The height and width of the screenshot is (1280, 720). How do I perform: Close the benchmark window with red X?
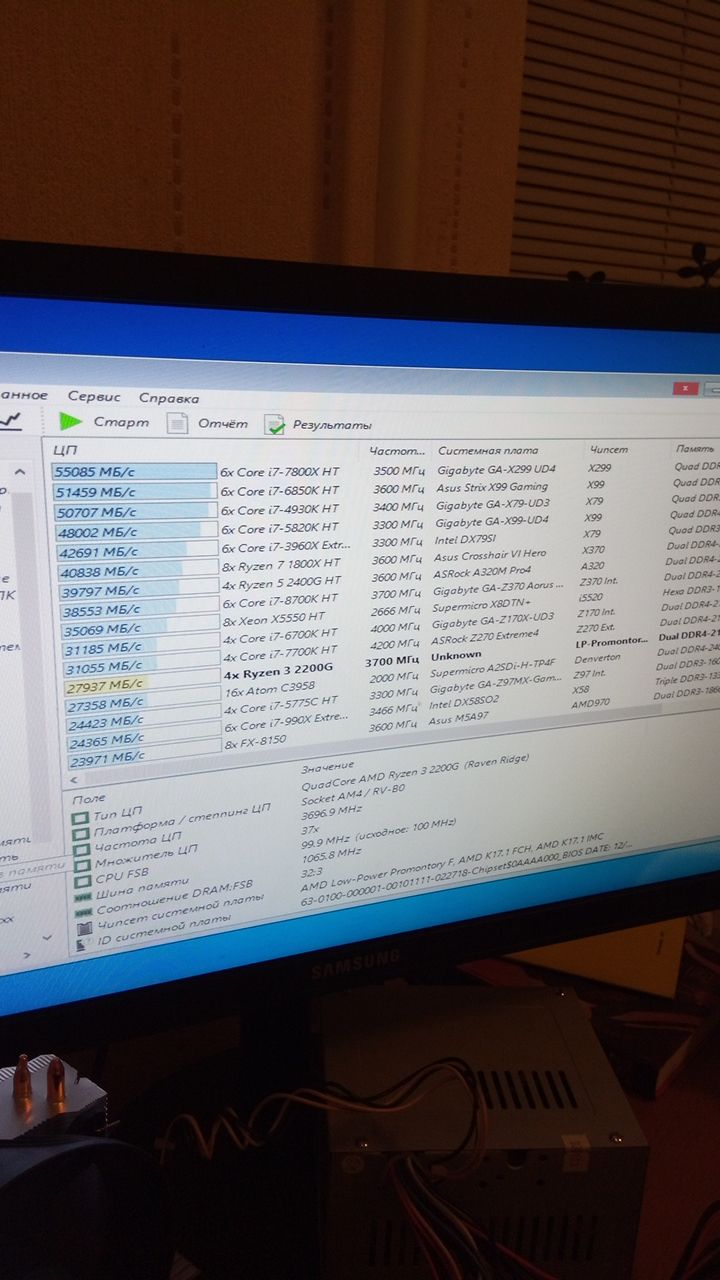click(x=684, y=387)
